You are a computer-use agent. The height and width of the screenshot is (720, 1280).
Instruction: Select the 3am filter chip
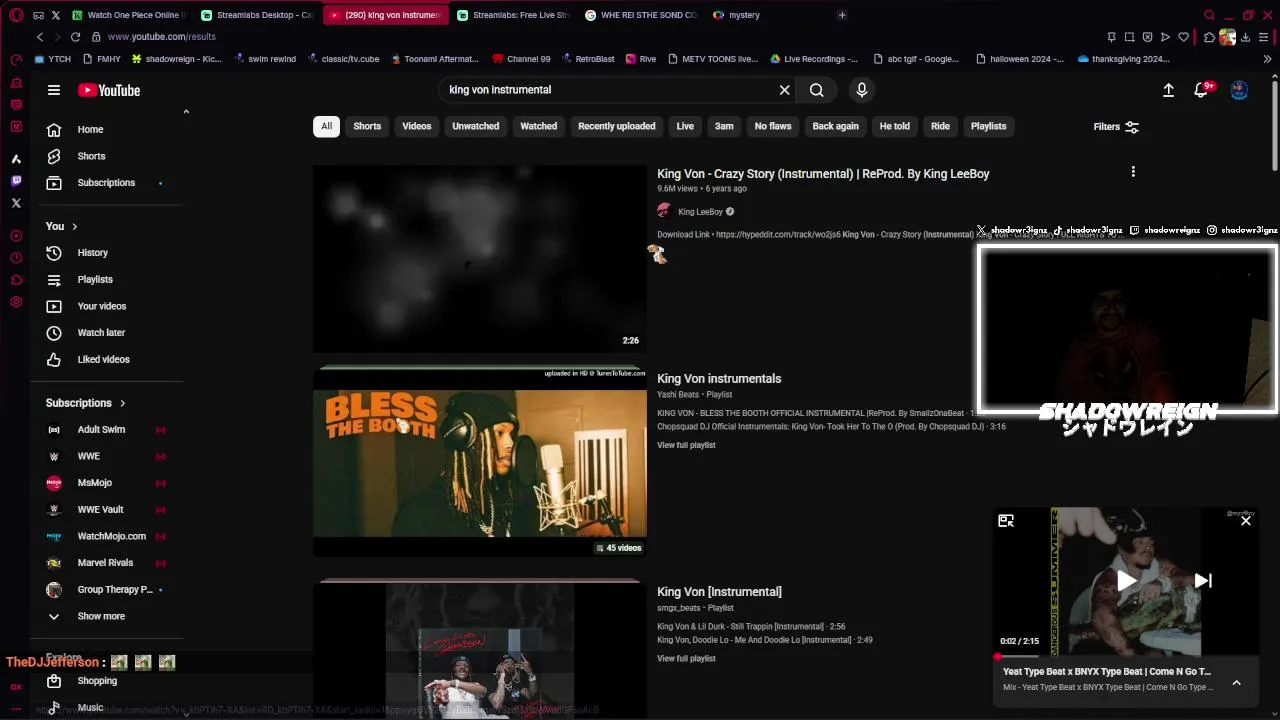click(x=724, y=126)
